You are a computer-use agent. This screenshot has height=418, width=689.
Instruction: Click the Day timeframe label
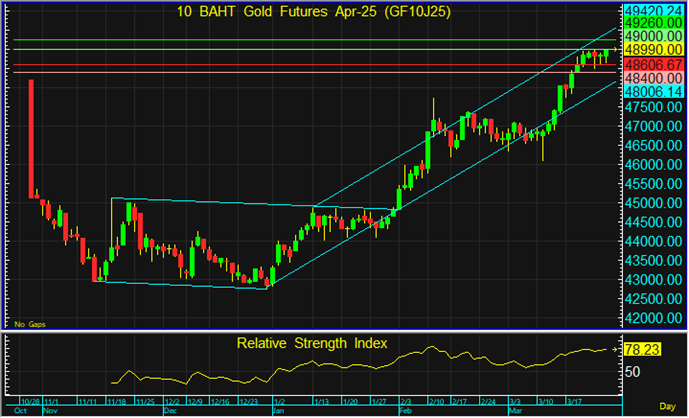(x=667, y=406)
